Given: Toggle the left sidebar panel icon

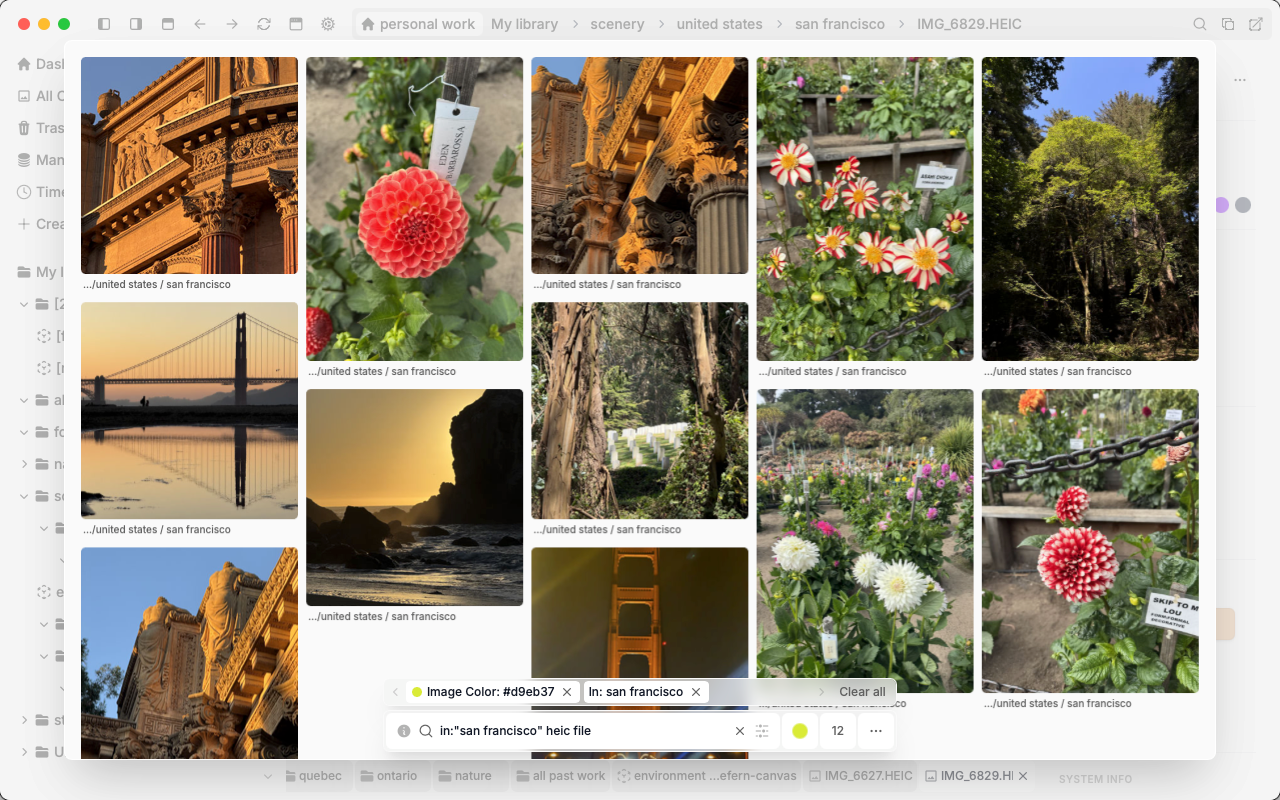Looking at the screenshot, I should (x=104, y=23).
